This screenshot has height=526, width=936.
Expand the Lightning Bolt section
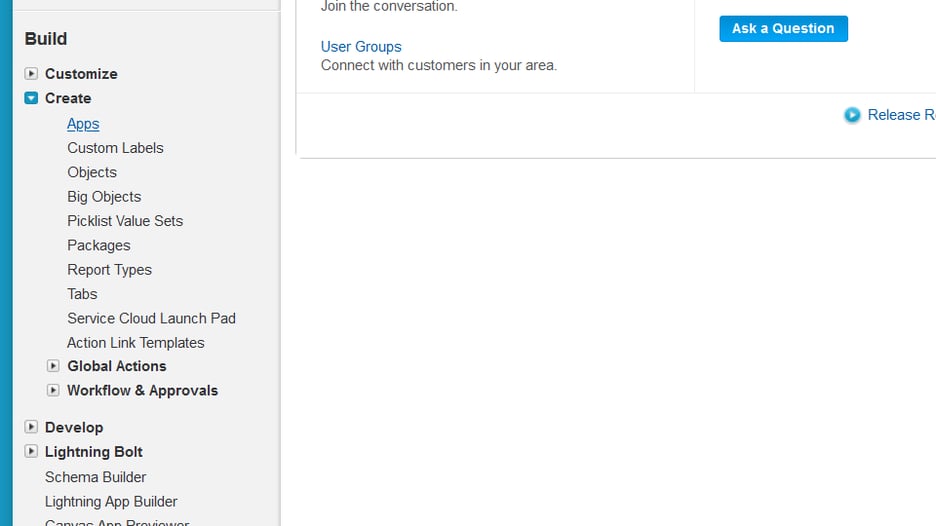click(32, 452)
